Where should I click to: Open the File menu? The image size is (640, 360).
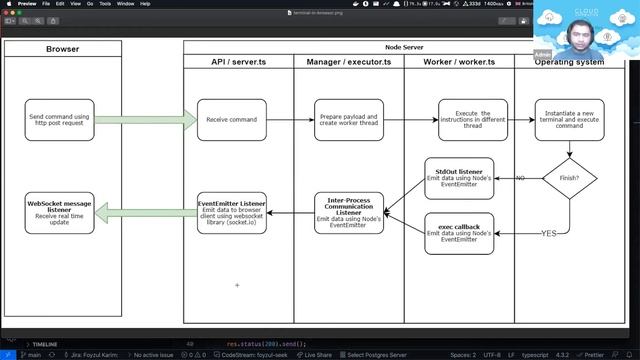(x=46, y=4)
